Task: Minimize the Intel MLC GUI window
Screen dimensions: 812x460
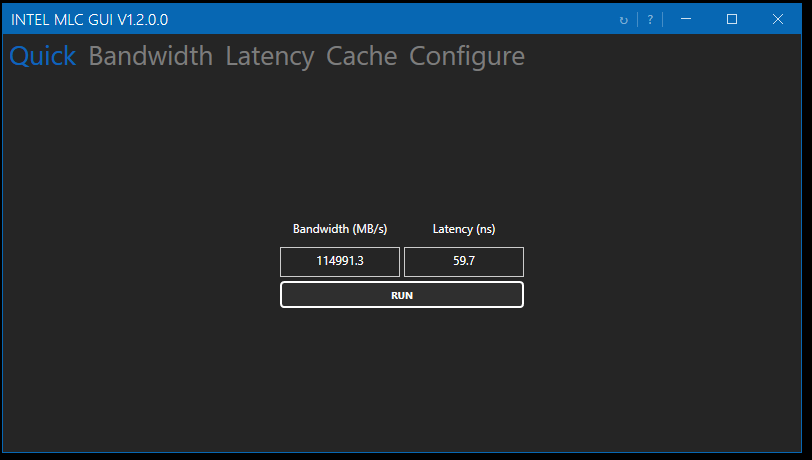Action: coord(686,19)
